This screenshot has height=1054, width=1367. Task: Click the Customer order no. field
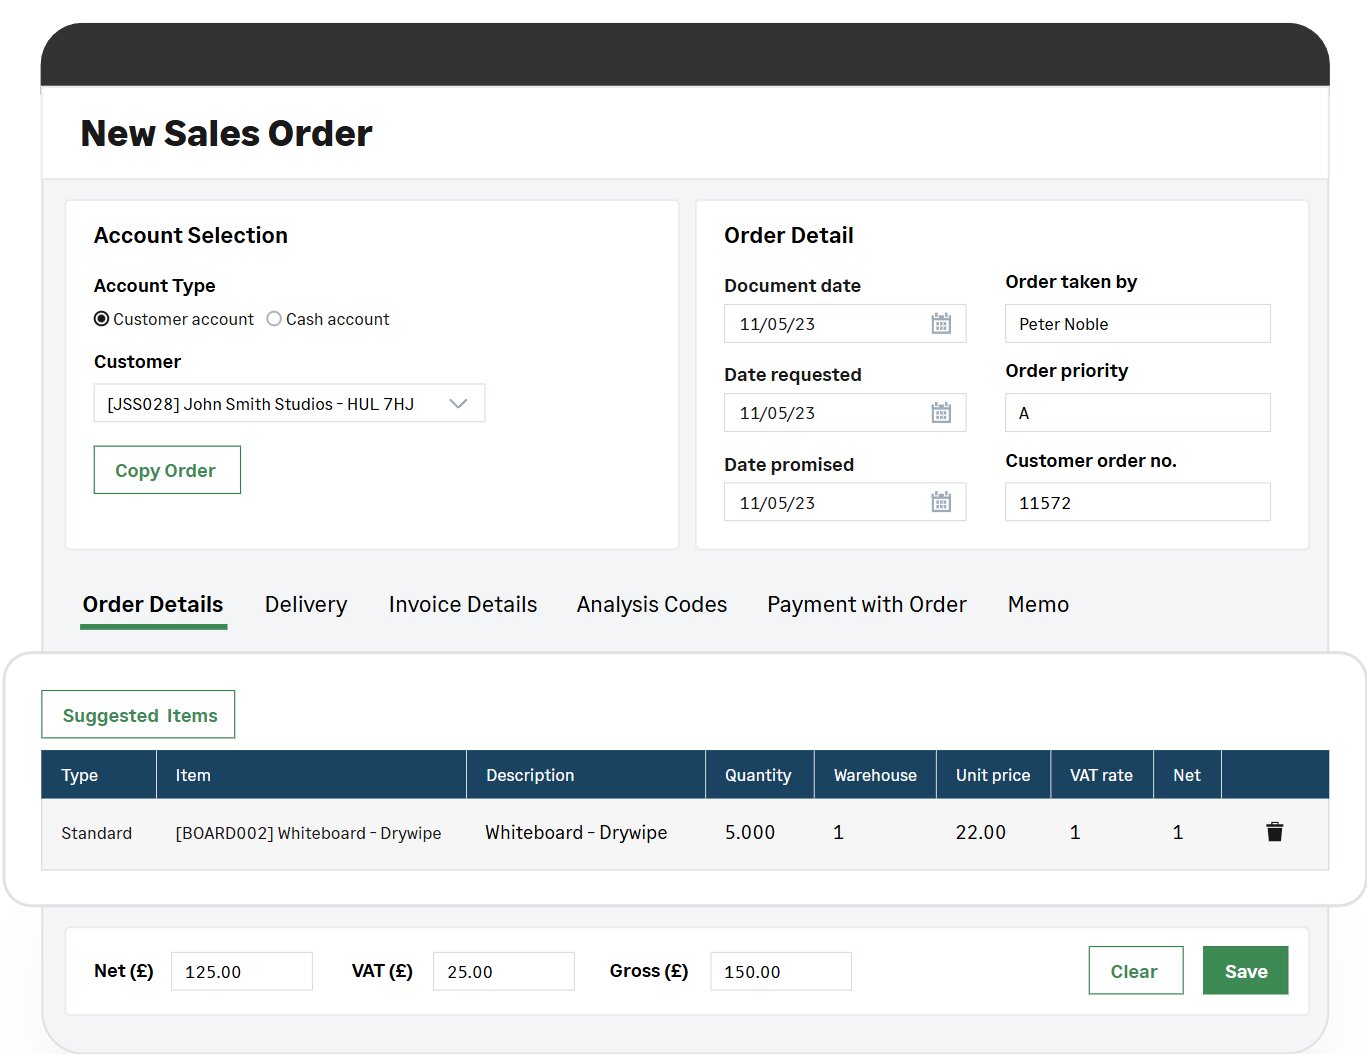coord(1137,502)
